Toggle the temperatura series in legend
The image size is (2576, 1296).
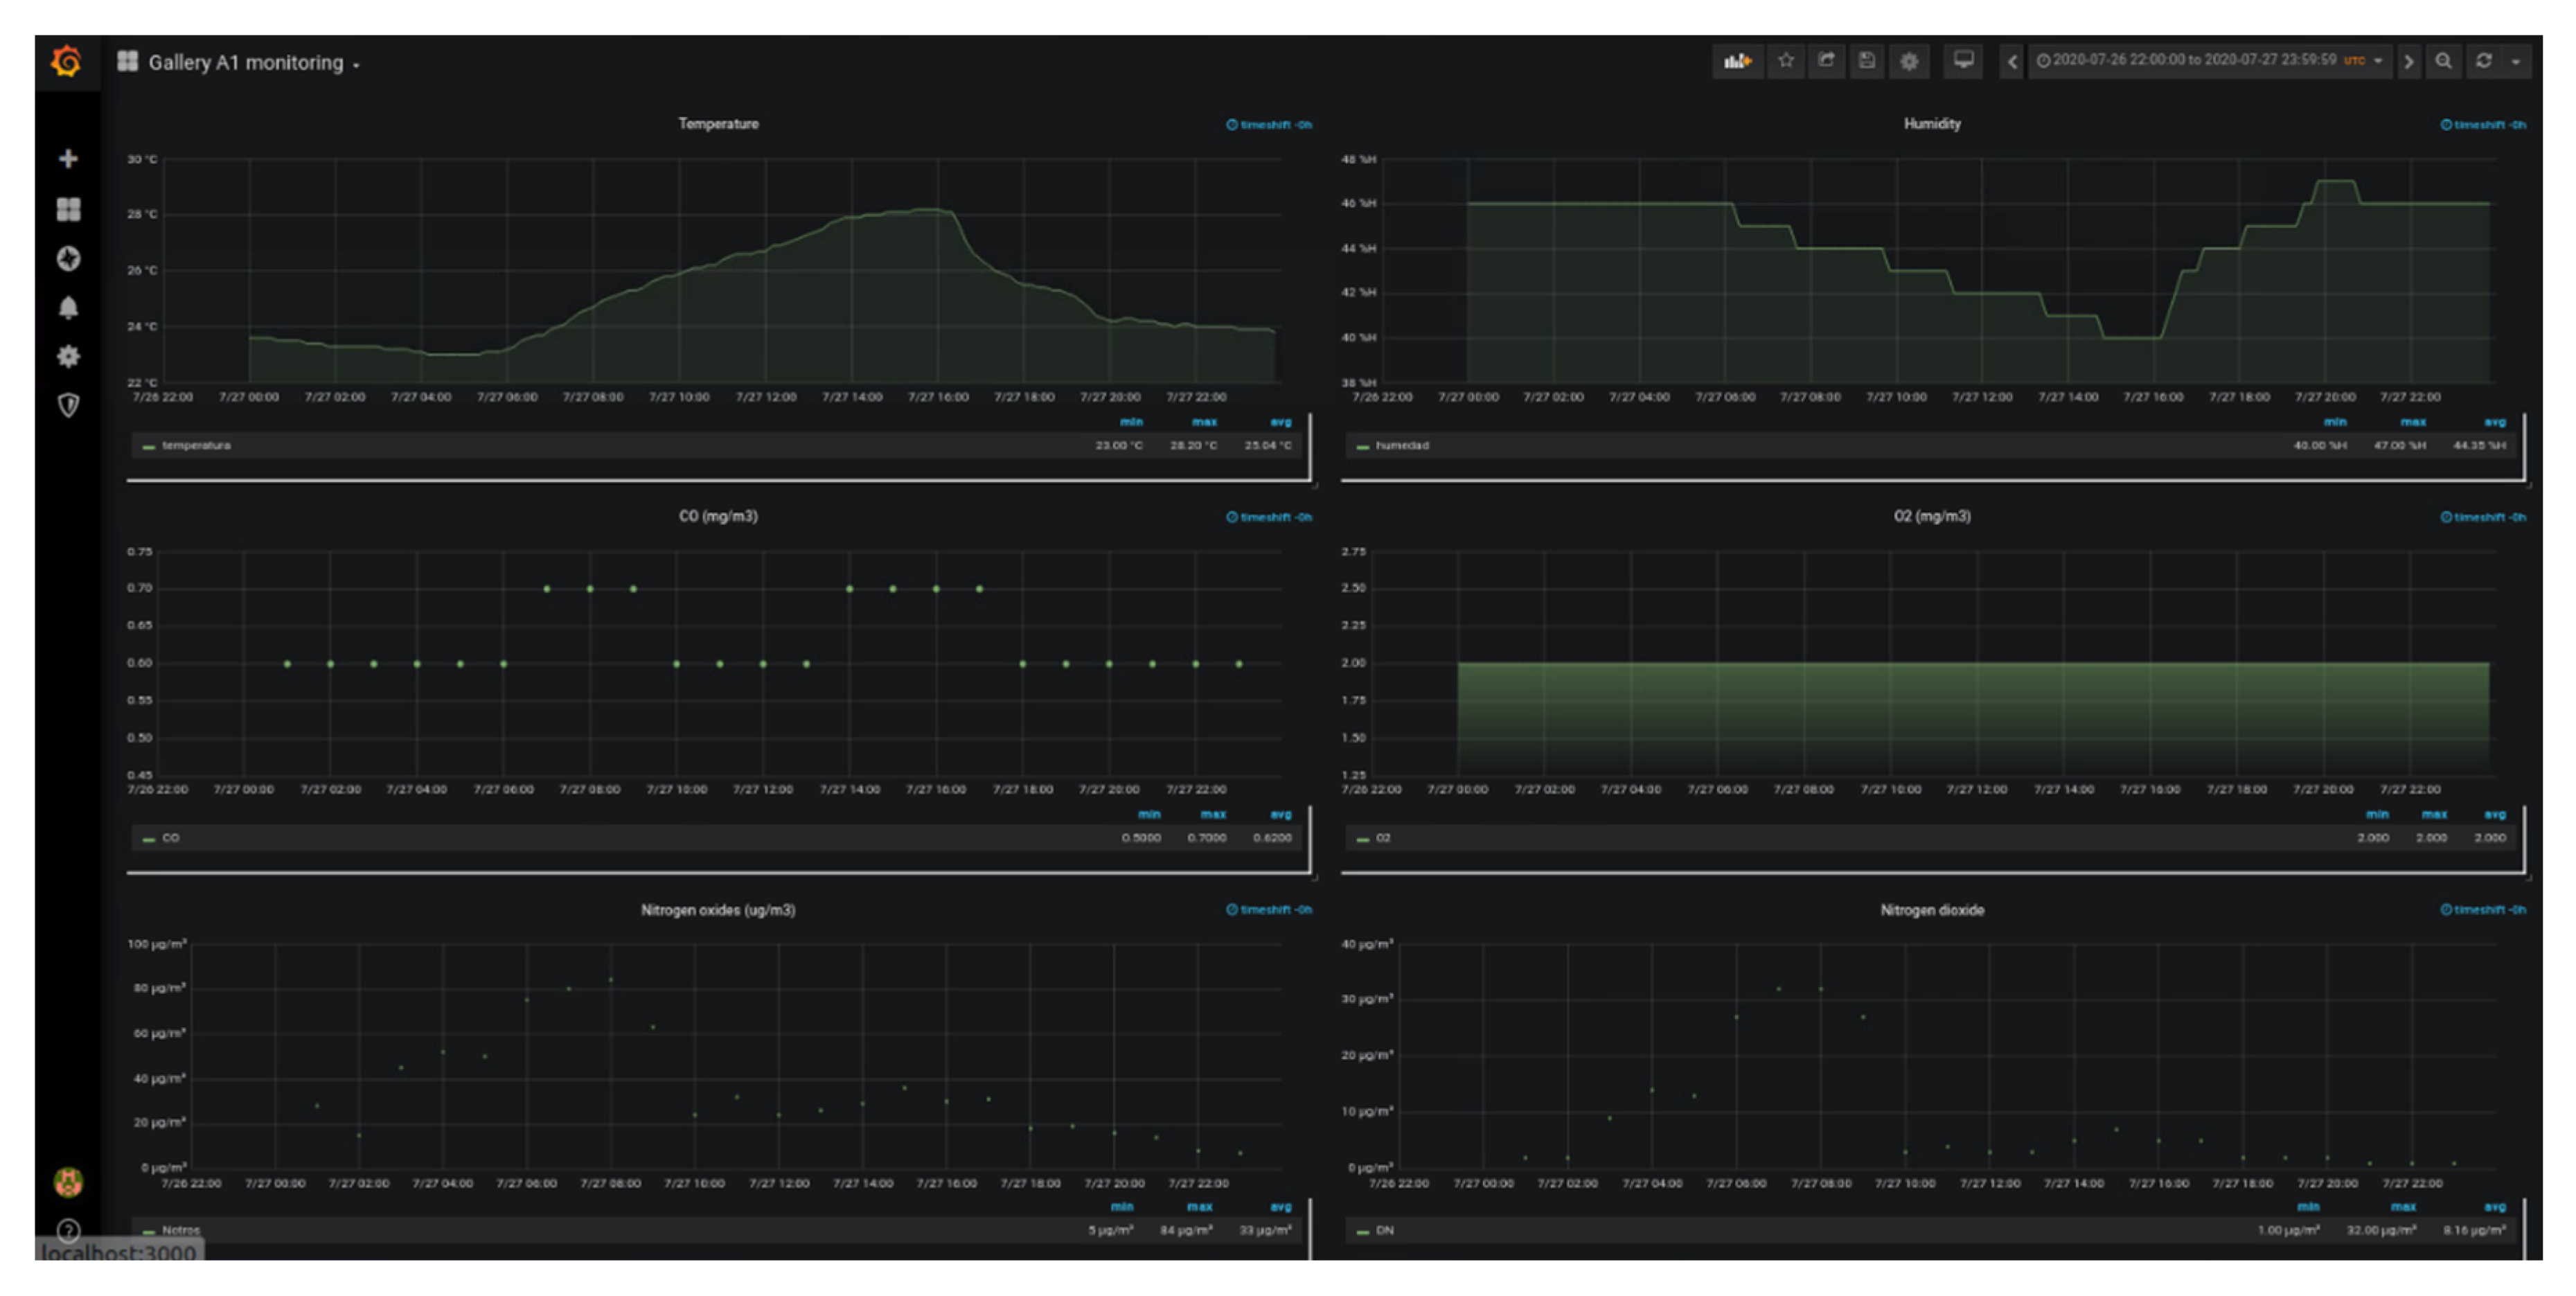coord(196,446)
